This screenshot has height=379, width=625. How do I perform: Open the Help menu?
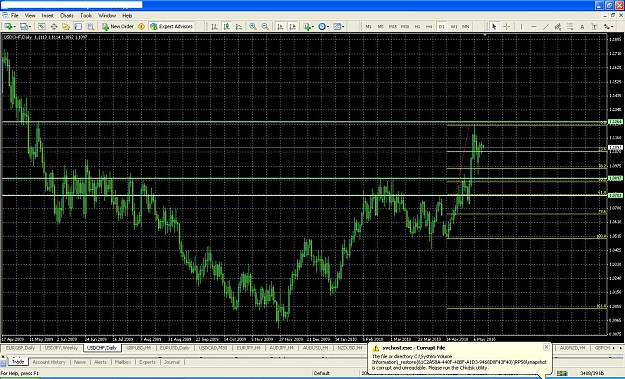click(x=127, y=16)
